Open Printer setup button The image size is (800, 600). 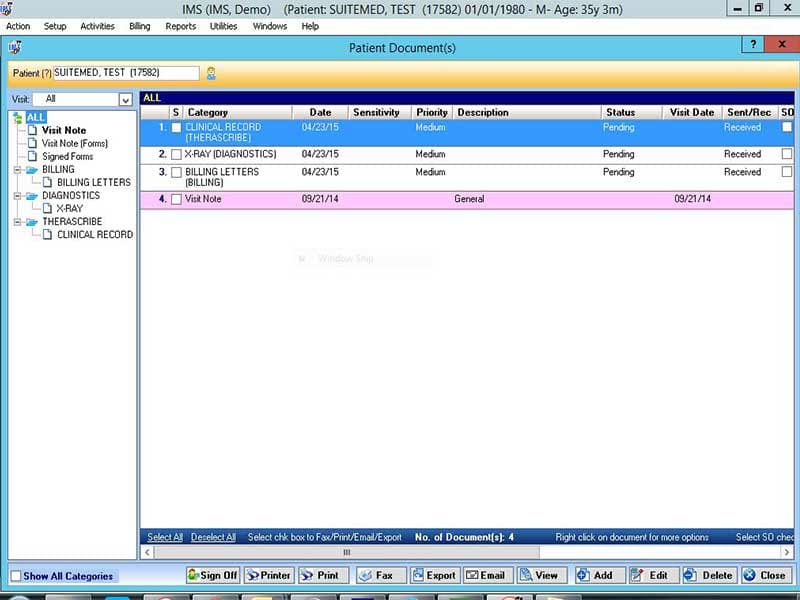click(269, 575)
